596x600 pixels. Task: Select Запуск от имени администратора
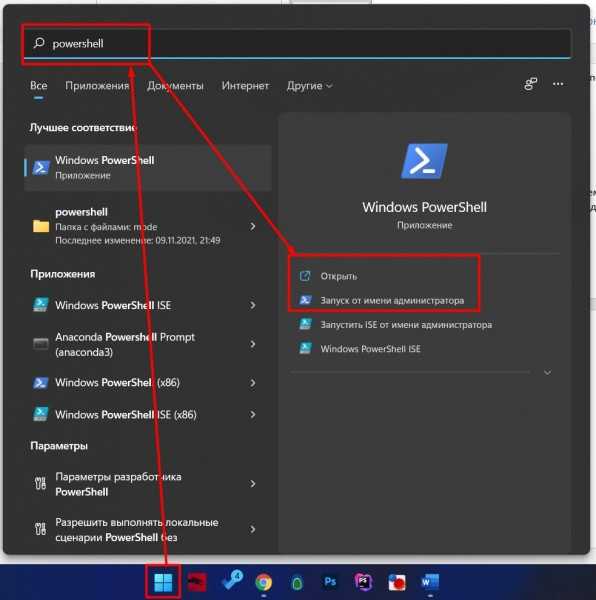click(392, 300)
